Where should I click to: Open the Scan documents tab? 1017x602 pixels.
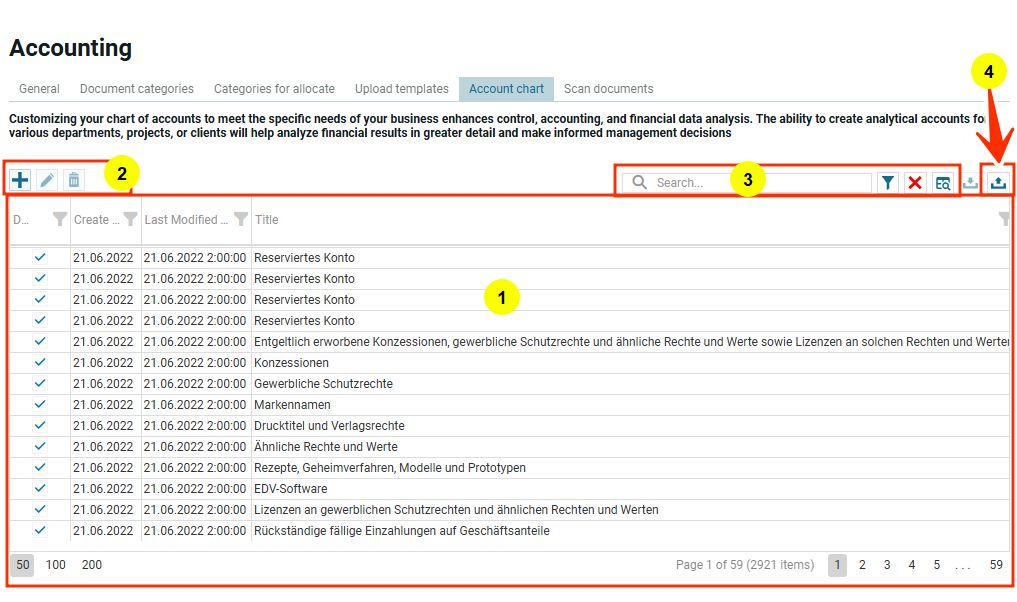(x=608, y=89)
